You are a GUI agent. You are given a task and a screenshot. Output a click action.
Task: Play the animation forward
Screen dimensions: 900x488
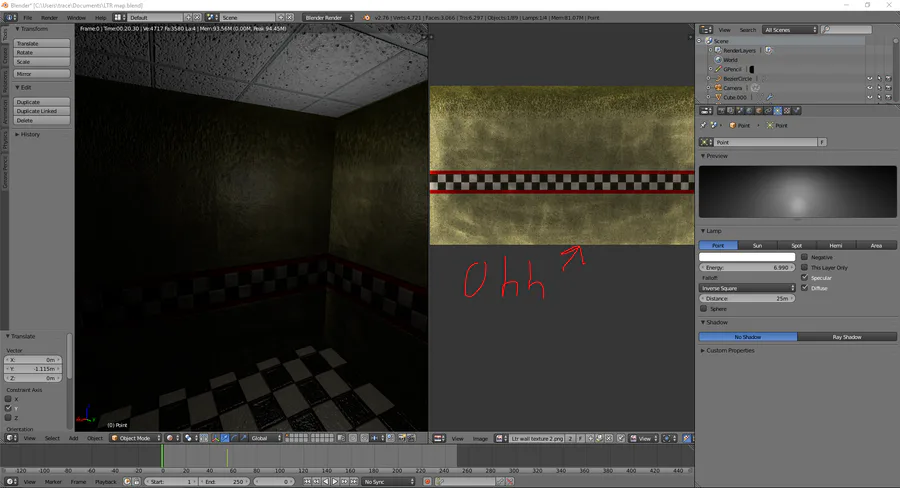tap(335, 482)
